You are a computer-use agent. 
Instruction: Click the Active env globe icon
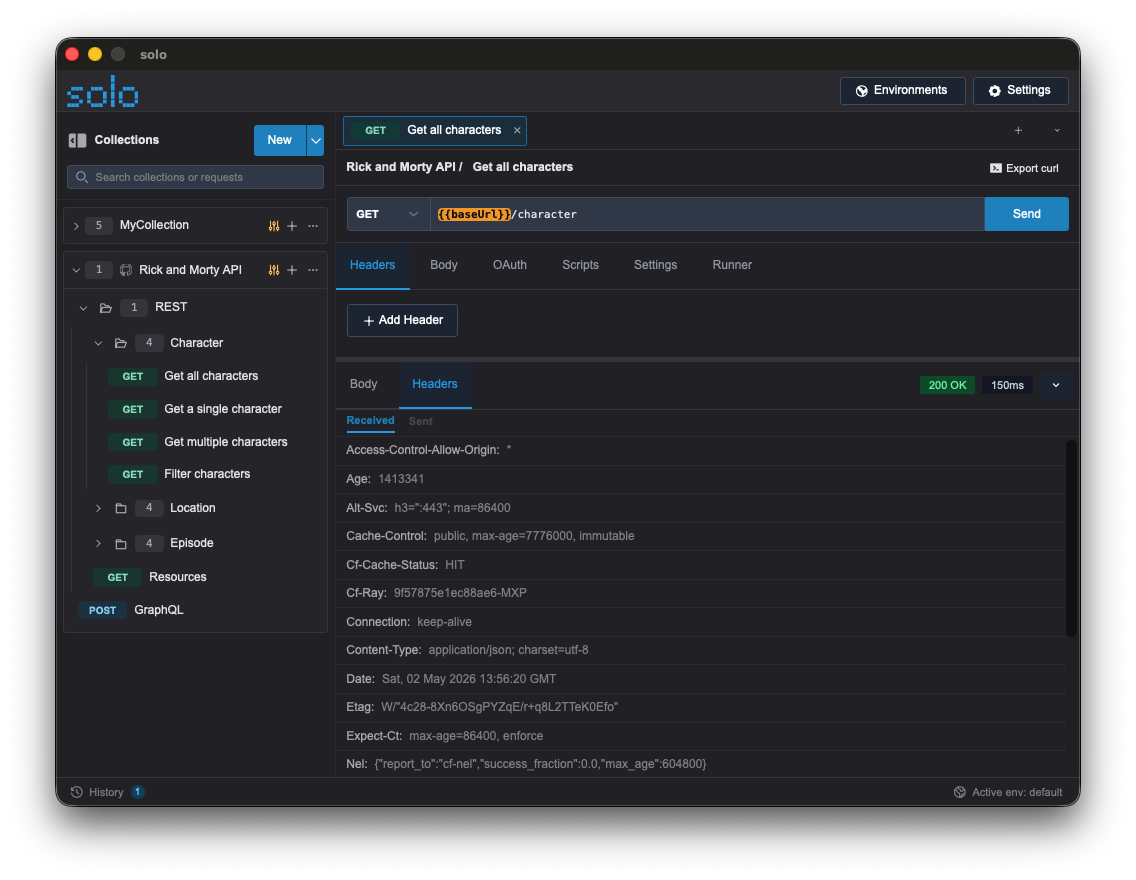pos(960,792)
